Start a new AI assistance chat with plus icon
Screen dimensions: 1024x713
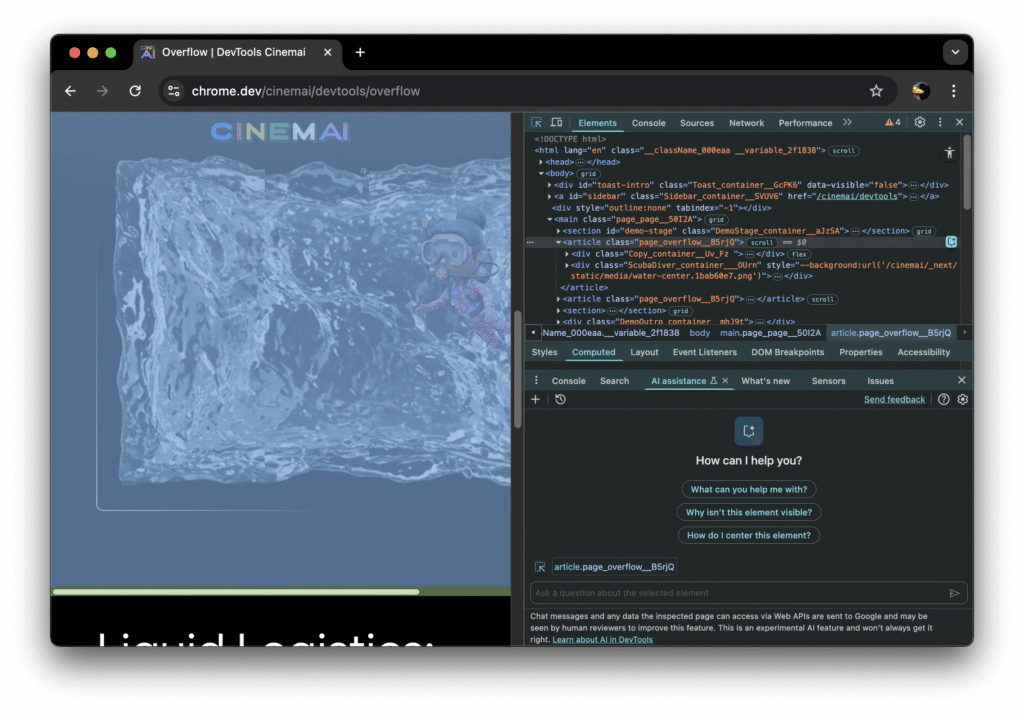[535, 399]
